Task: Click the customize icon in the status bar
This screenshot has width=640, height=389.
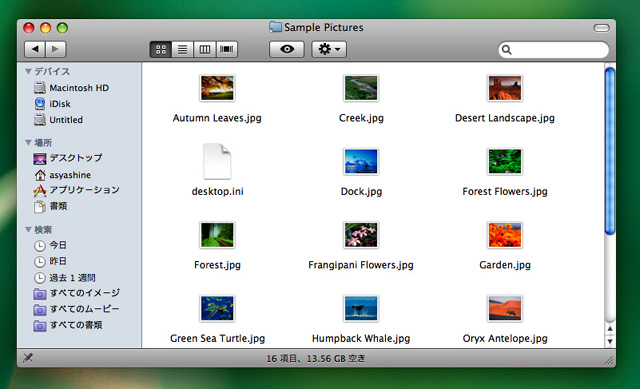Action: [x=28, y=358]
